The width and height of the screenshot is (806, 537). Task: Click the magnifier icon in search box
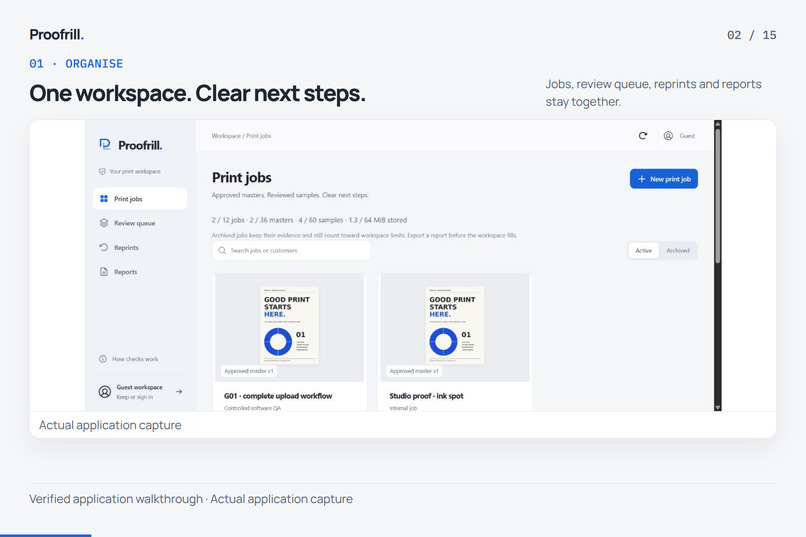pyautogui.click(x=222, y=251)
